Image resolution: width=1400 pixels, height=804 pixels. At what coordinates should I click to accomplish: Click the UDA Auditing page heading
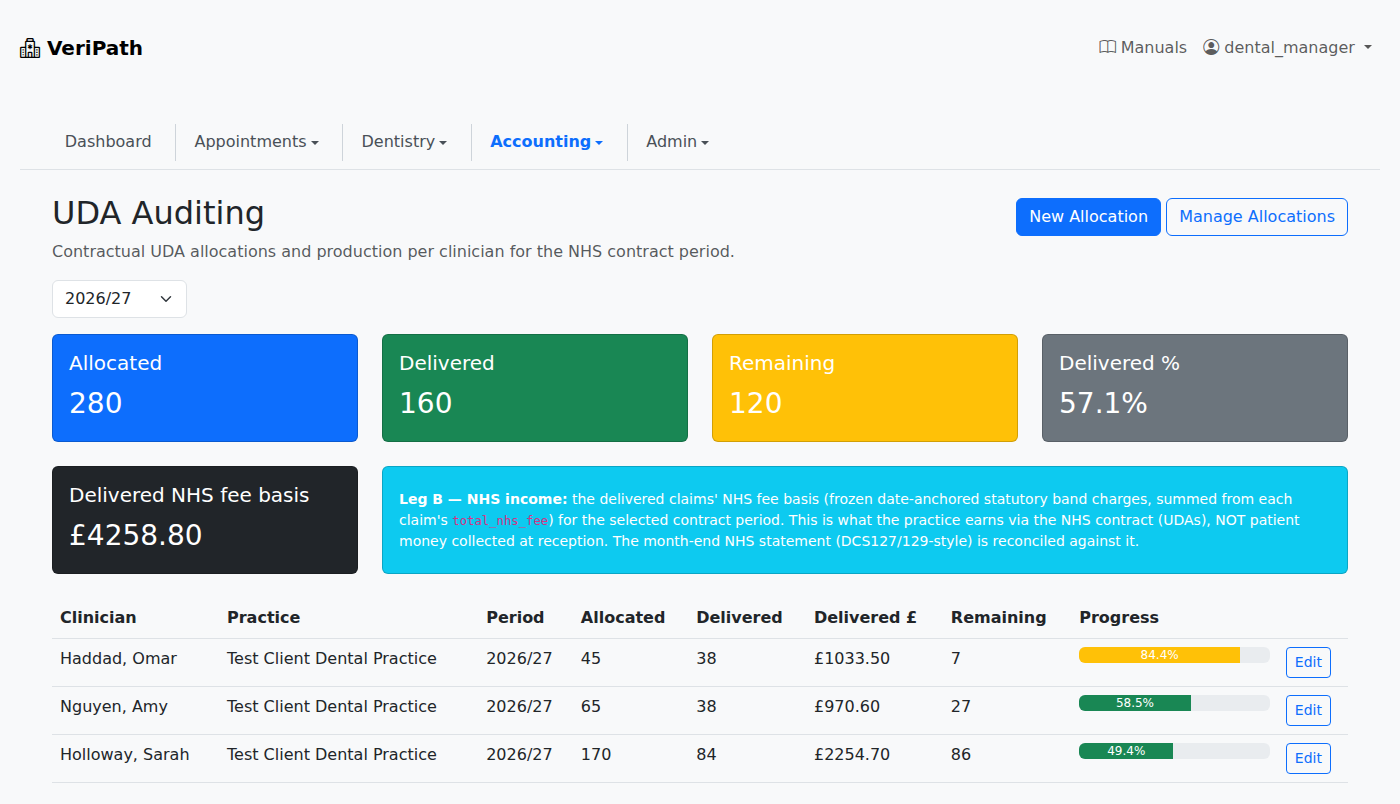(158, 214)
